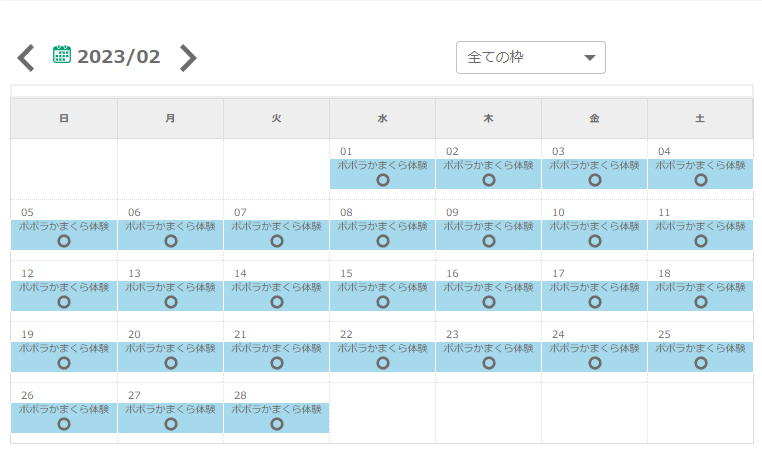Click the availability circle on February 25
762x464 pixels.
(700, 363)
